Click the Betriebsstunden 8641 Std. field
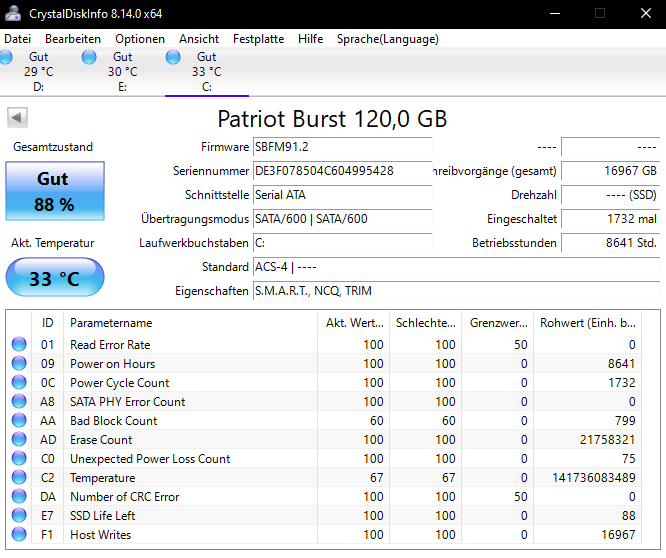This screenshot has width=666, height=558. point(611,243)
